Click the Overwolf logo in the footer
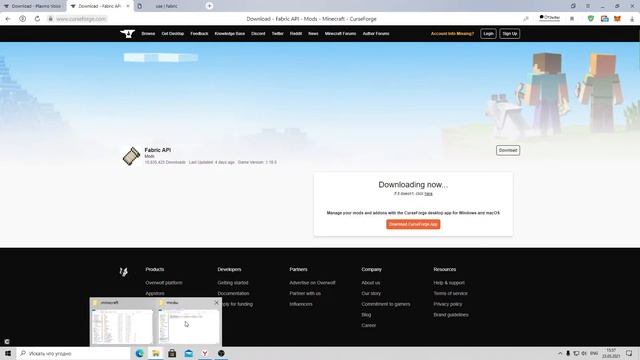The width and height of the screenshot is (640, 360). point(124,271)
